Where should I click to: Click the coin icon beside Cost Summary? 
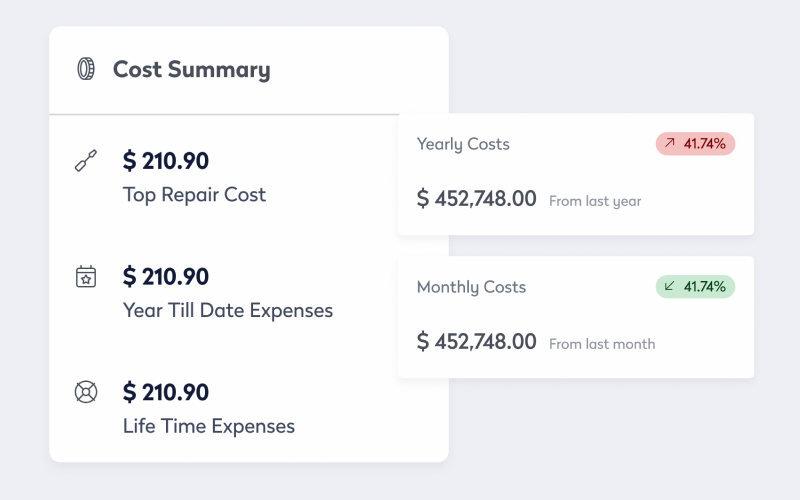(x=86, y=69)
